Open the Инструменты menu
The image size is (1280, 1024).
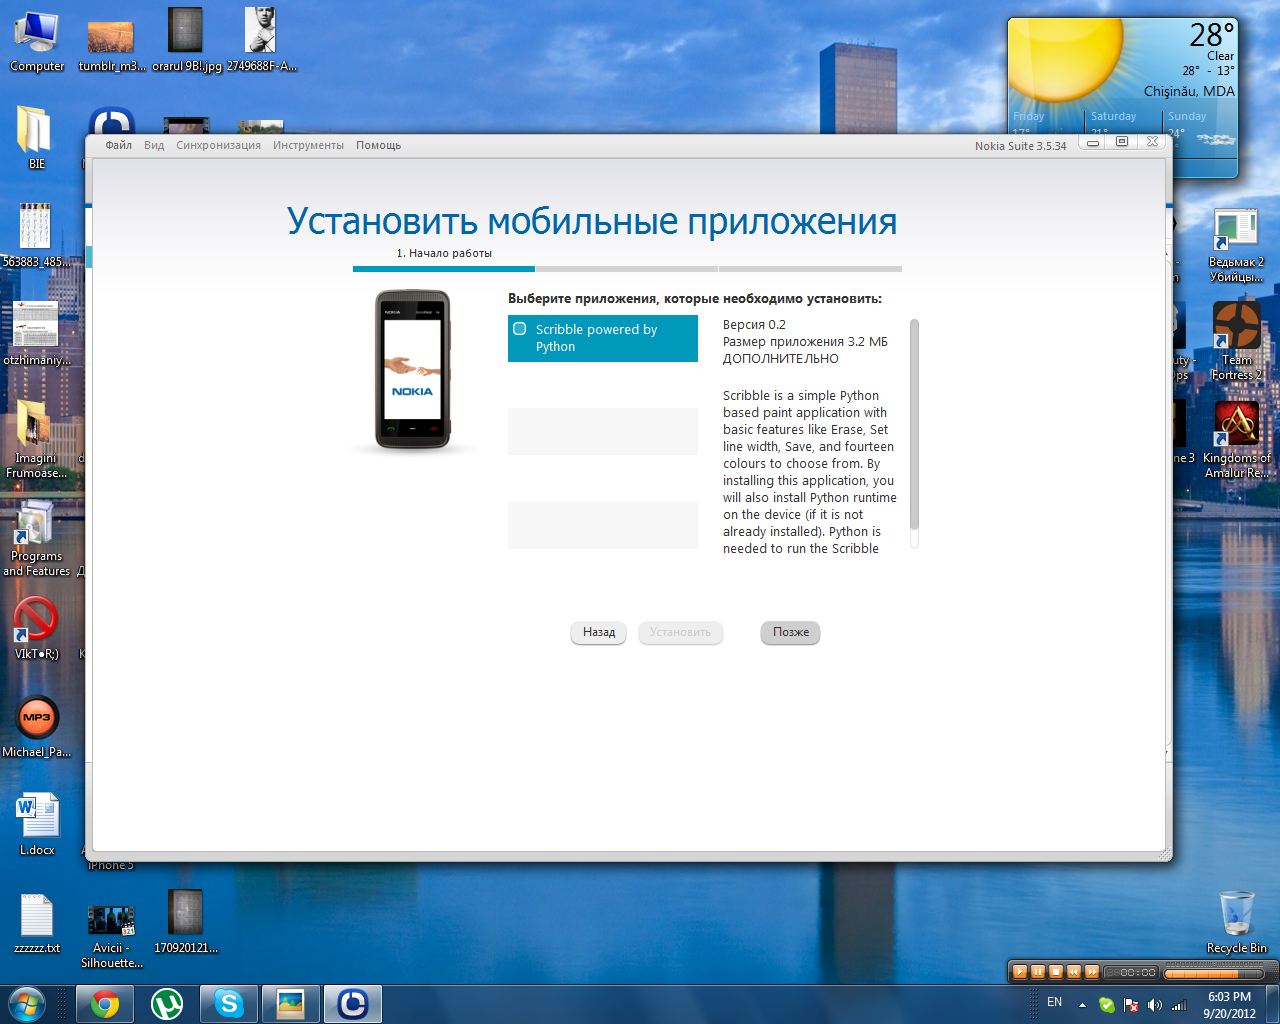(308, 145)
